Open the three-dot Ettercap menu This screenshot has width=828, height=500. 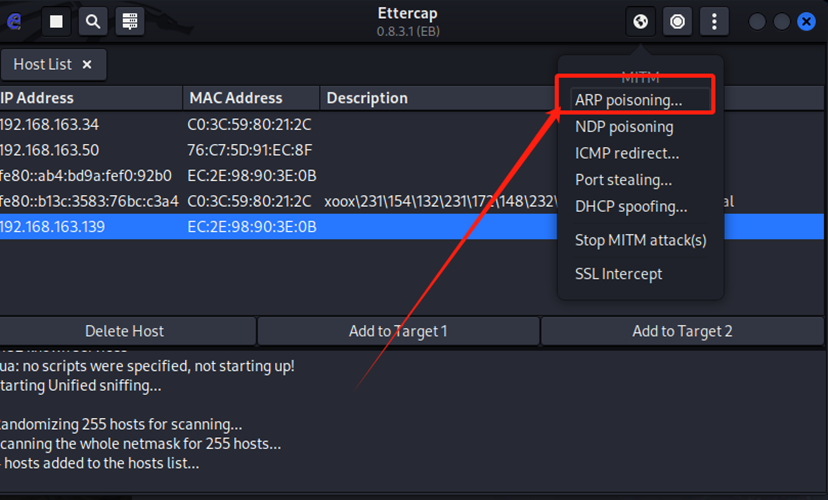point(714,21)
